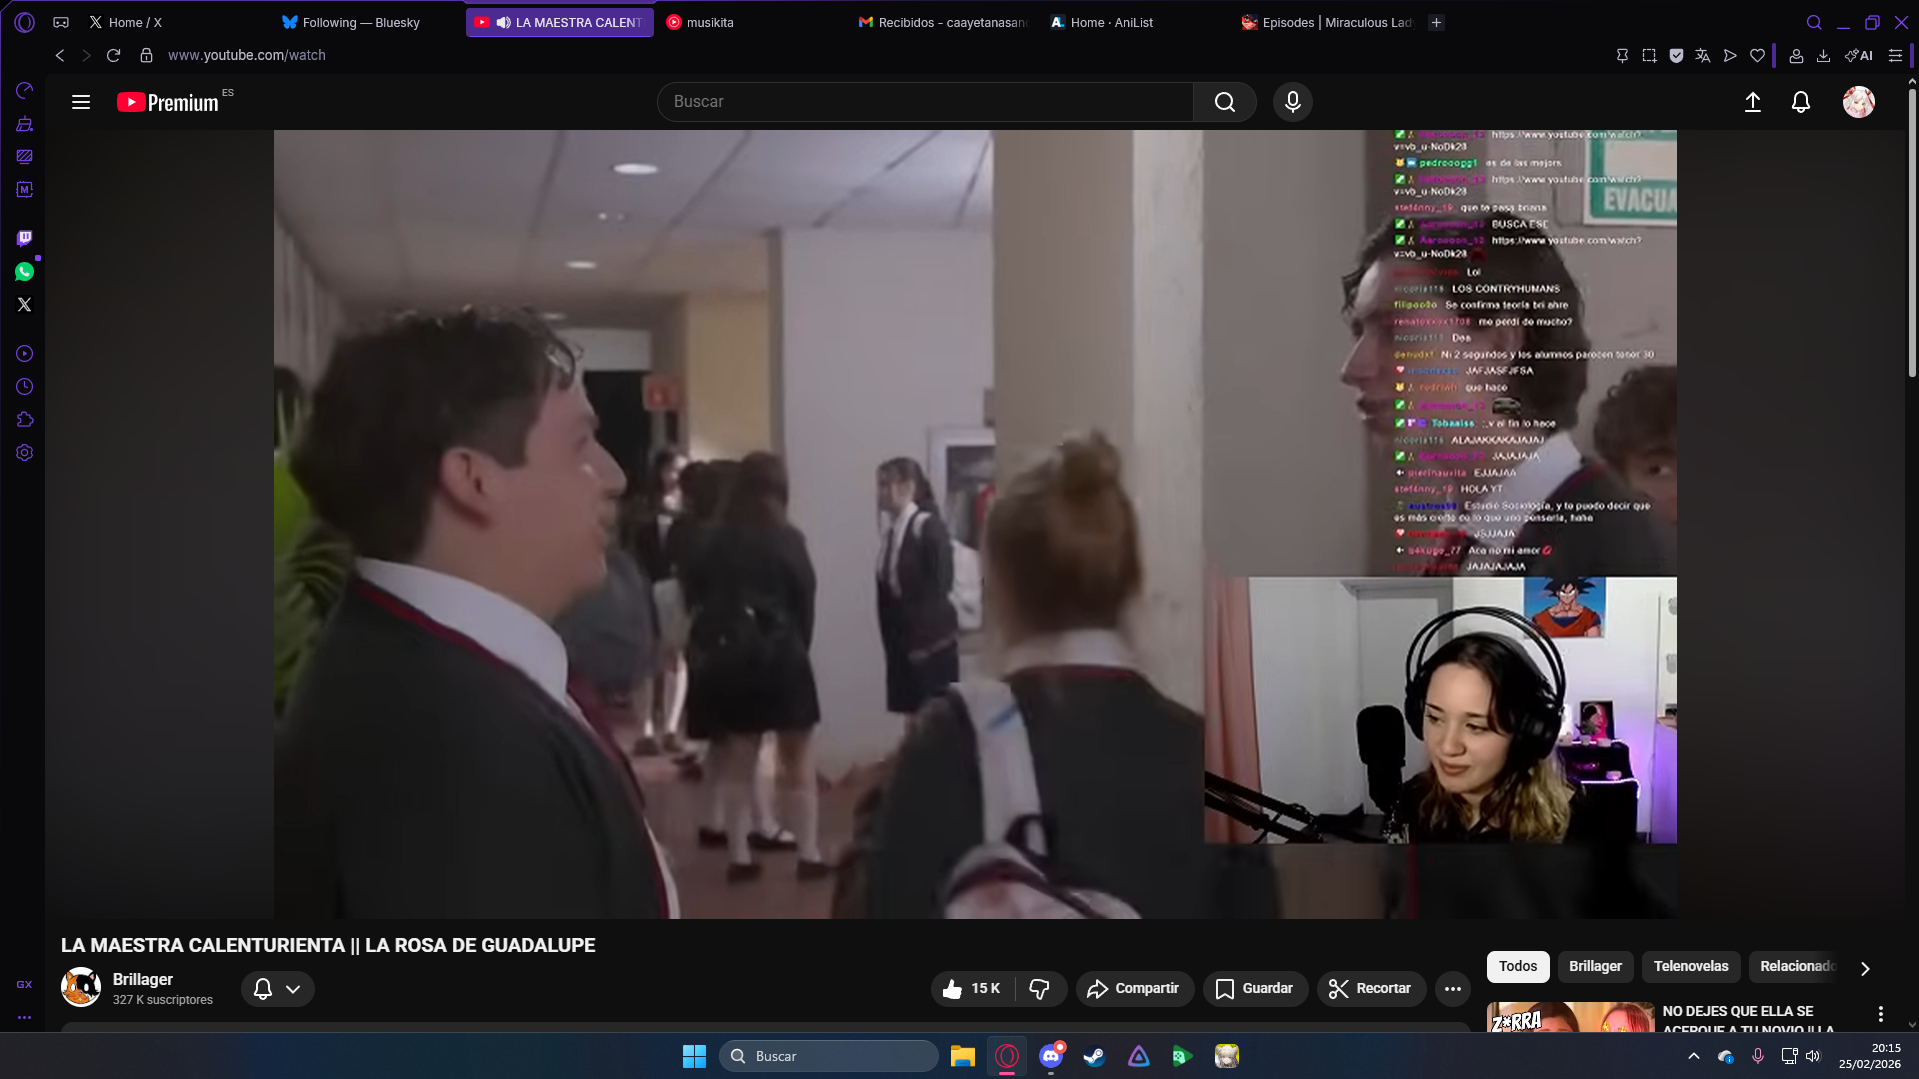Dislike the video with thumbs down
This screenshot has width=1919, height=1079.
coord(1040,989)
